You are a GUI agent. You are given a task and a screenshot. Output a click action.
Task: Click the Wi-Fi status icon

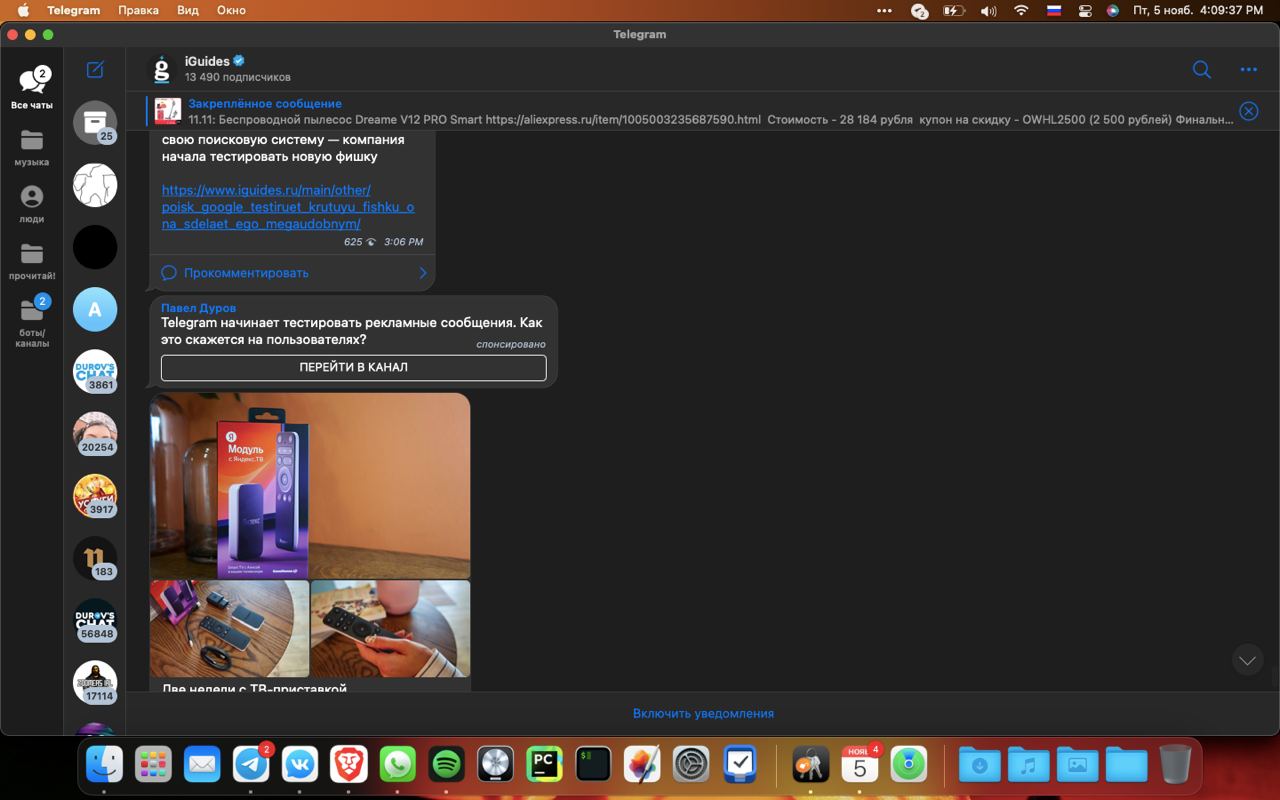pyautogui.click(x=1021, y=10)
